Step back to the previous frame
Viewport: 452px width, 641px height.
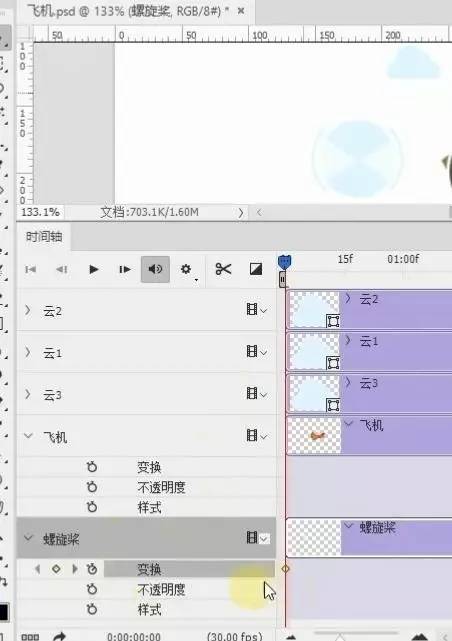click(62, 269)
